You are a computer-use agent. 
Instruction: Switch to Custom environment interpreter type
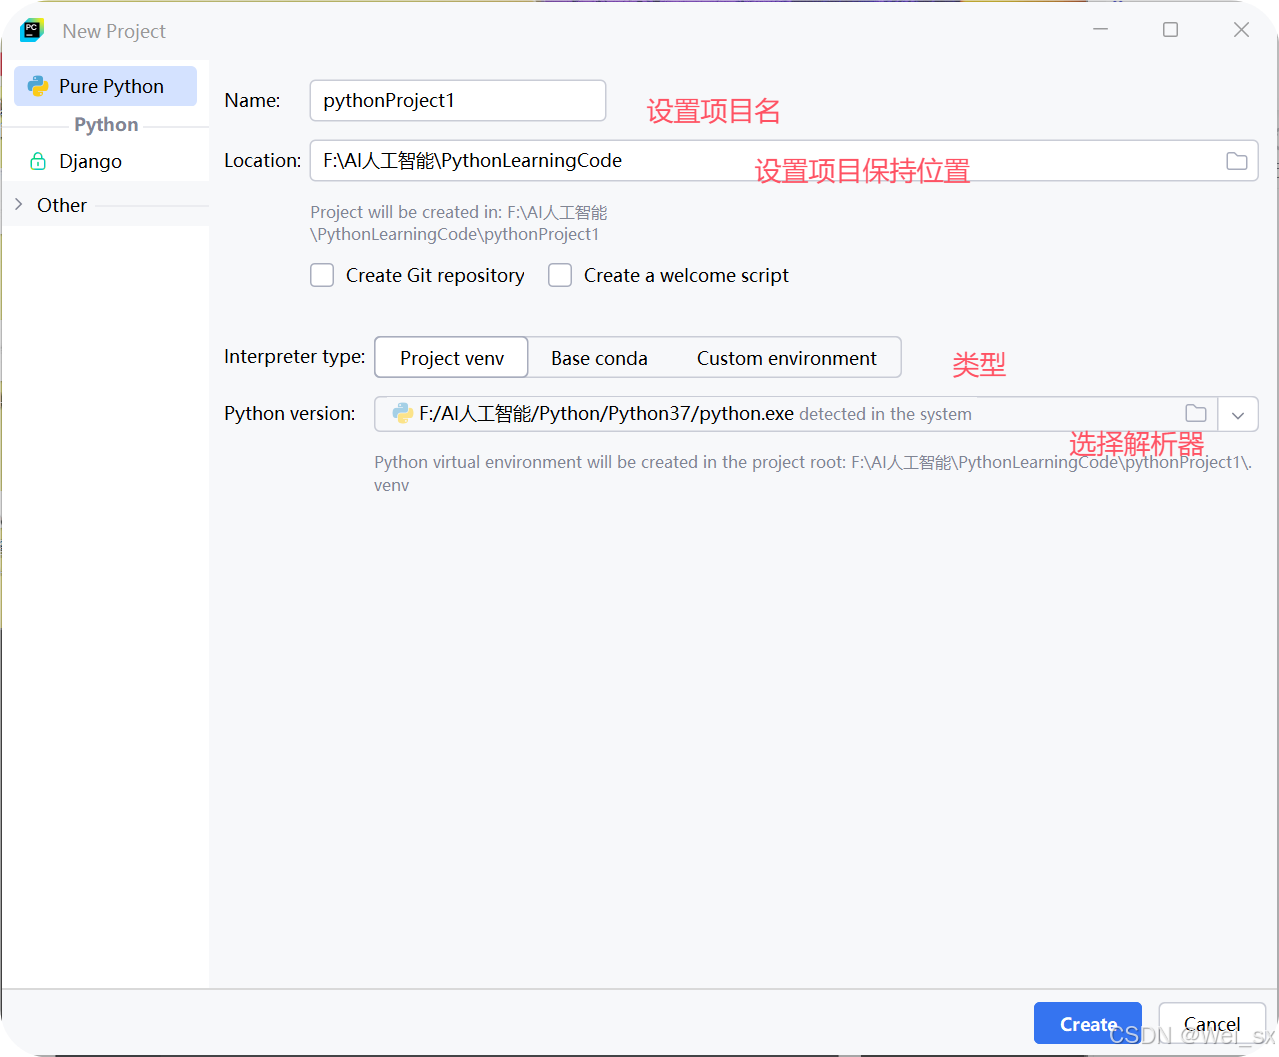coord(786,357)
